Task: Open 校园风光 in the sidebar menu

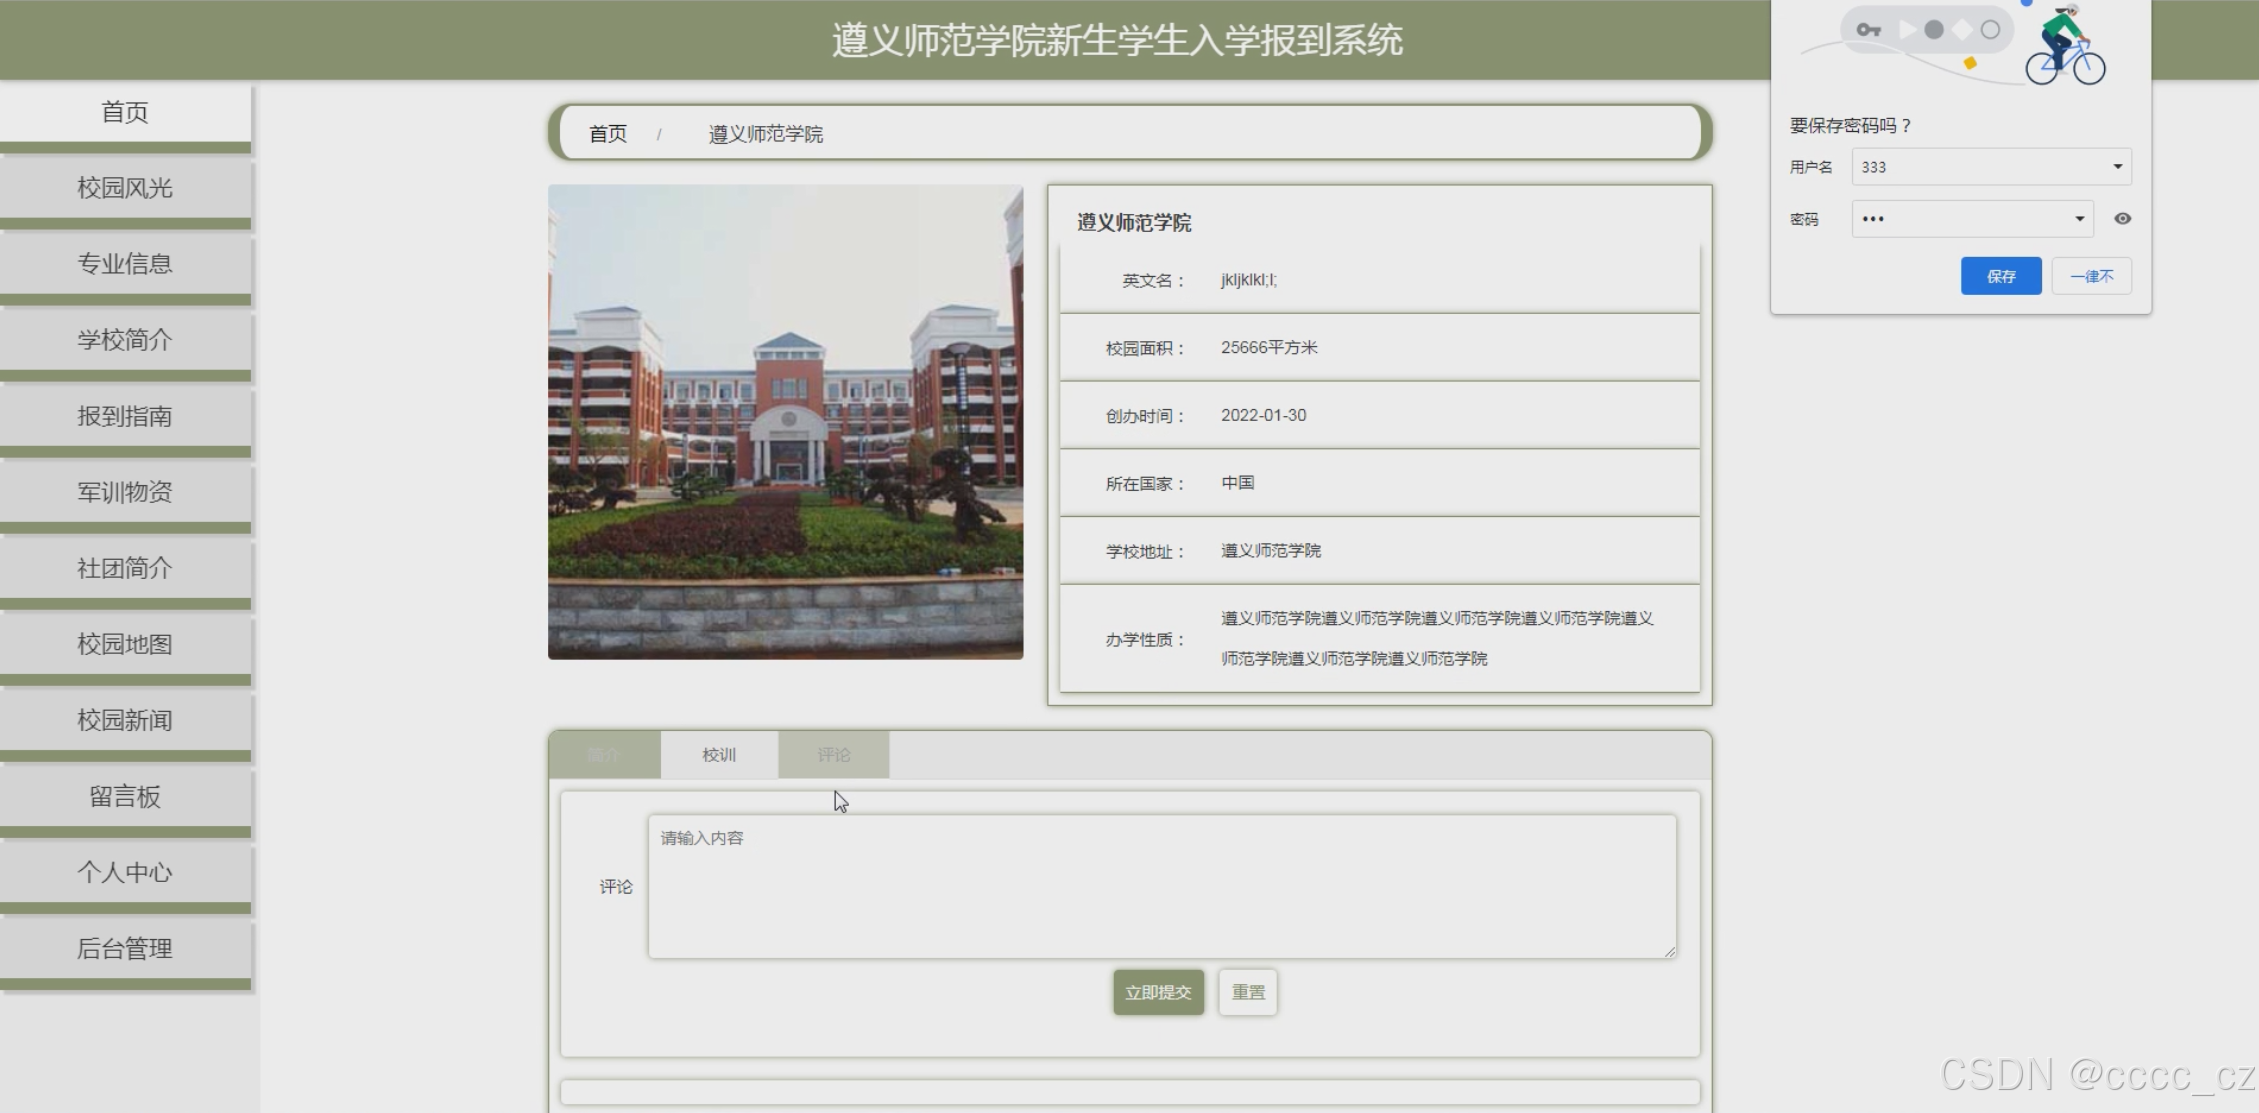Action: (x=125, y=188)
